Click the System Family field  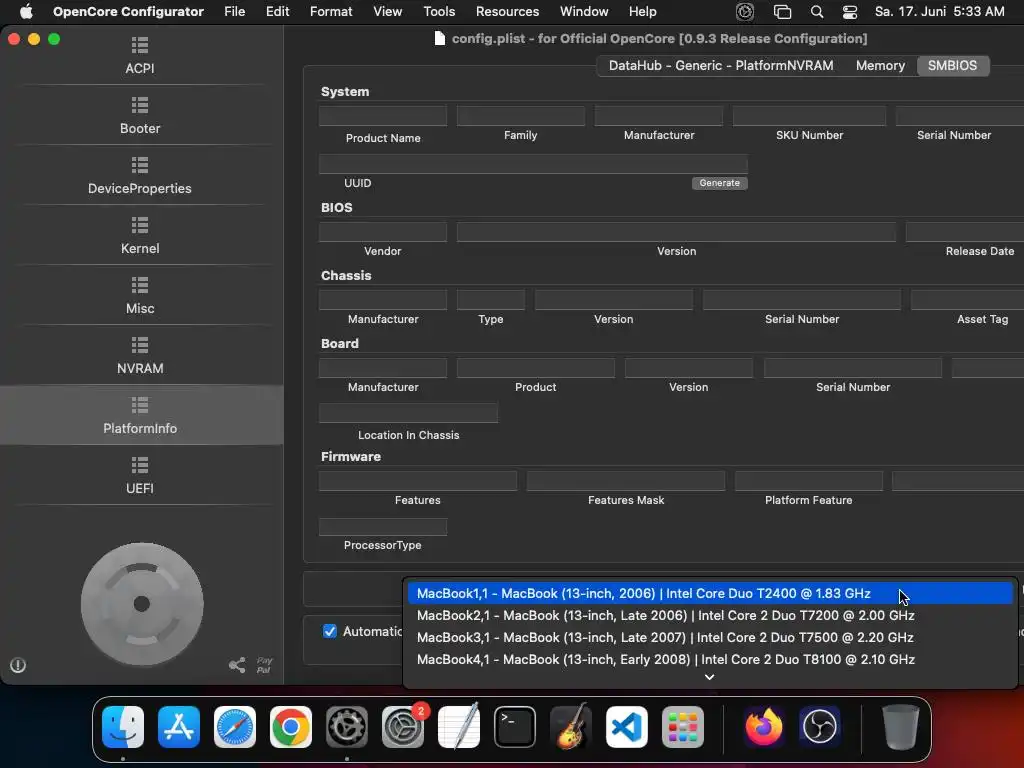[x=520, y=116]
